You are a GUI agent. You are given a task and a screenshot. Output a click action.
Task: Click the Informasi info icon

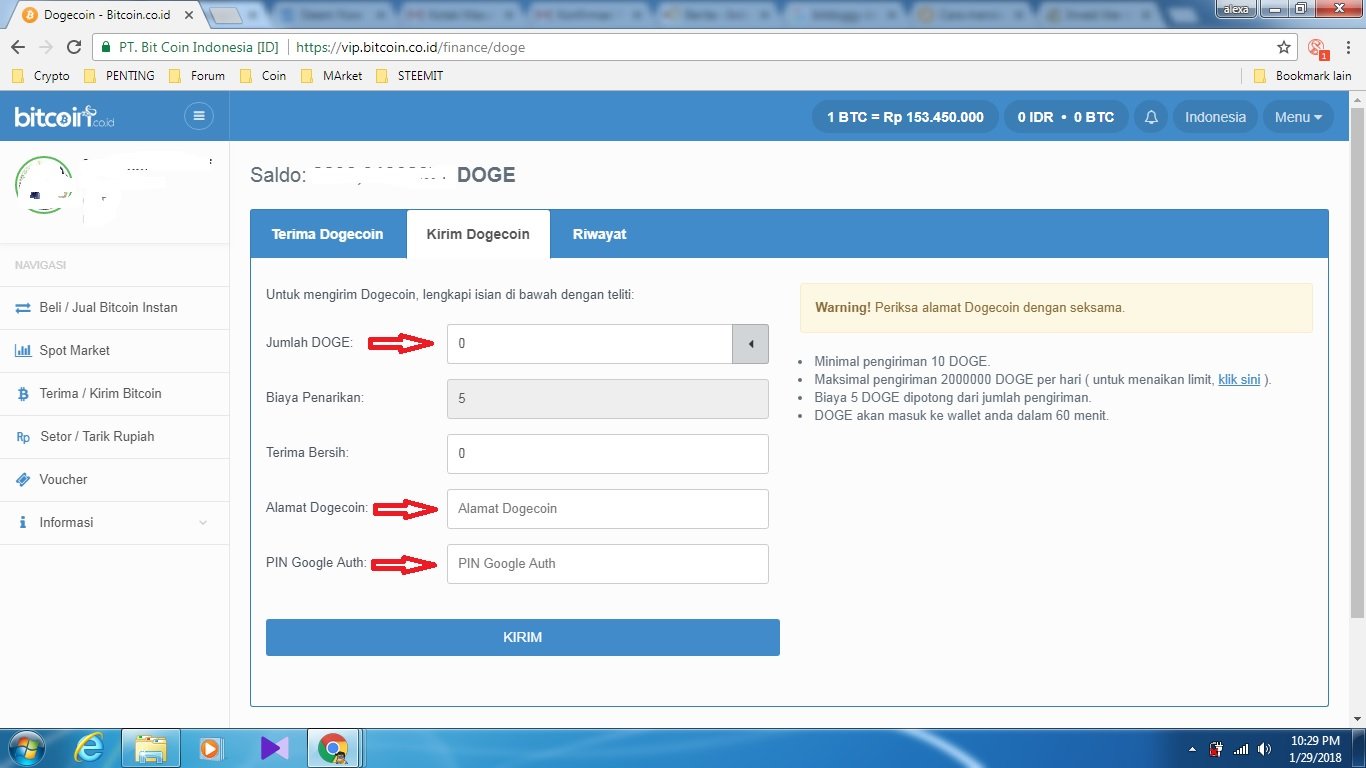[23, 523]
